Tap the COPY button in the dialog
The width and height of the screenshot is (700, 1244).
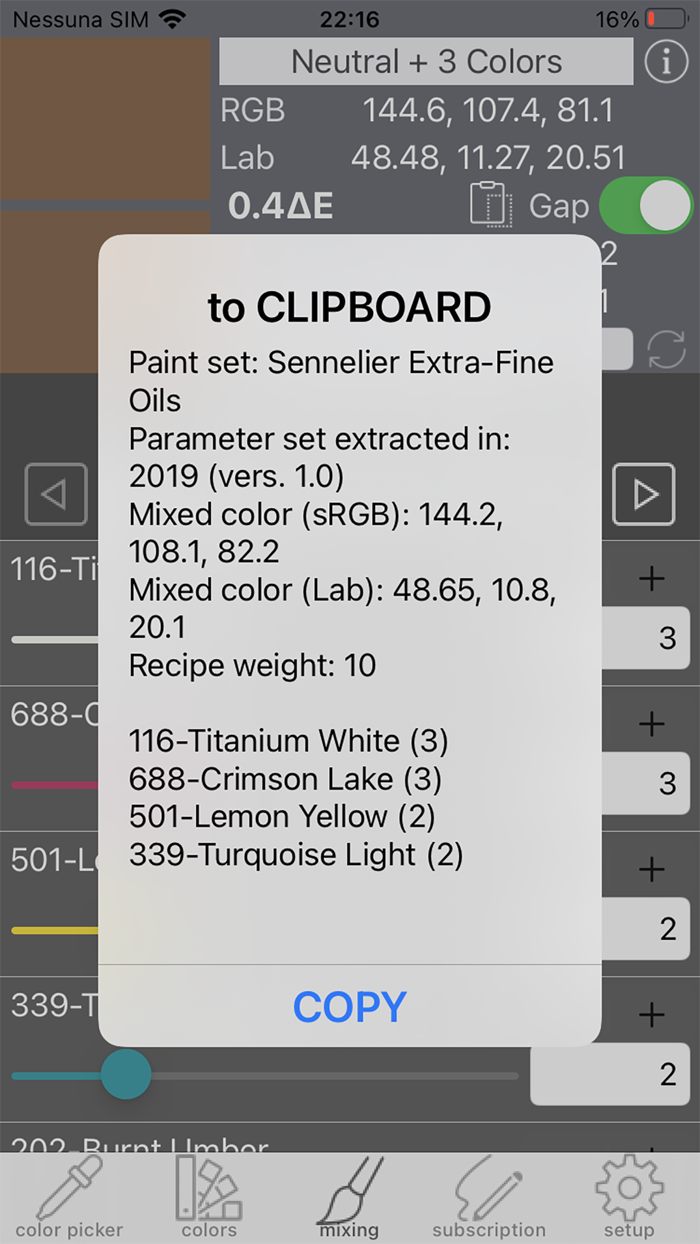(349, 1007)
